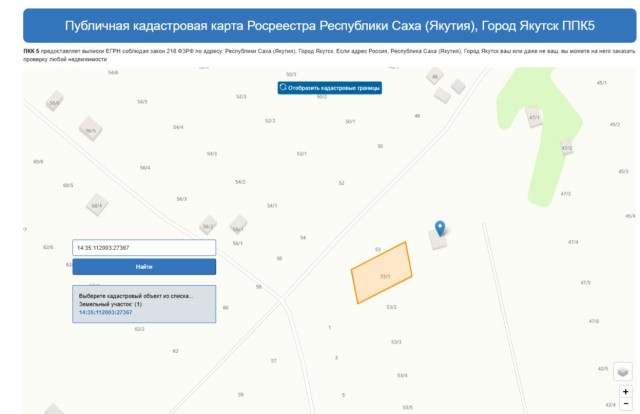Viewport: 640px width, 414px height.
Task: Click map label 56/3
Action: 182,199
